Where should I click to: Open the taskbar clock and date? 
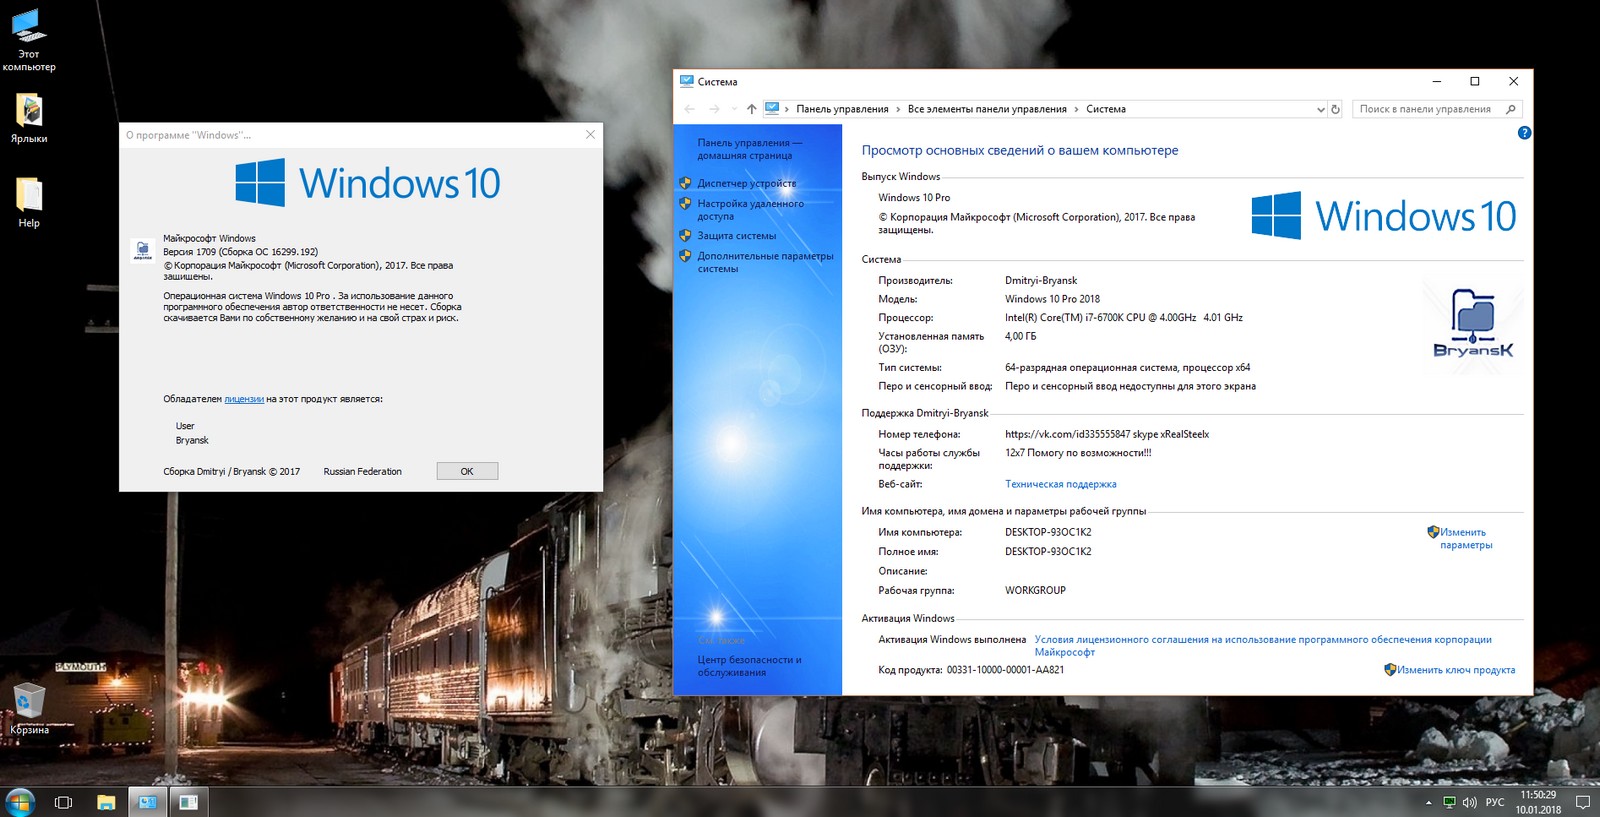tap(1538, 802)
